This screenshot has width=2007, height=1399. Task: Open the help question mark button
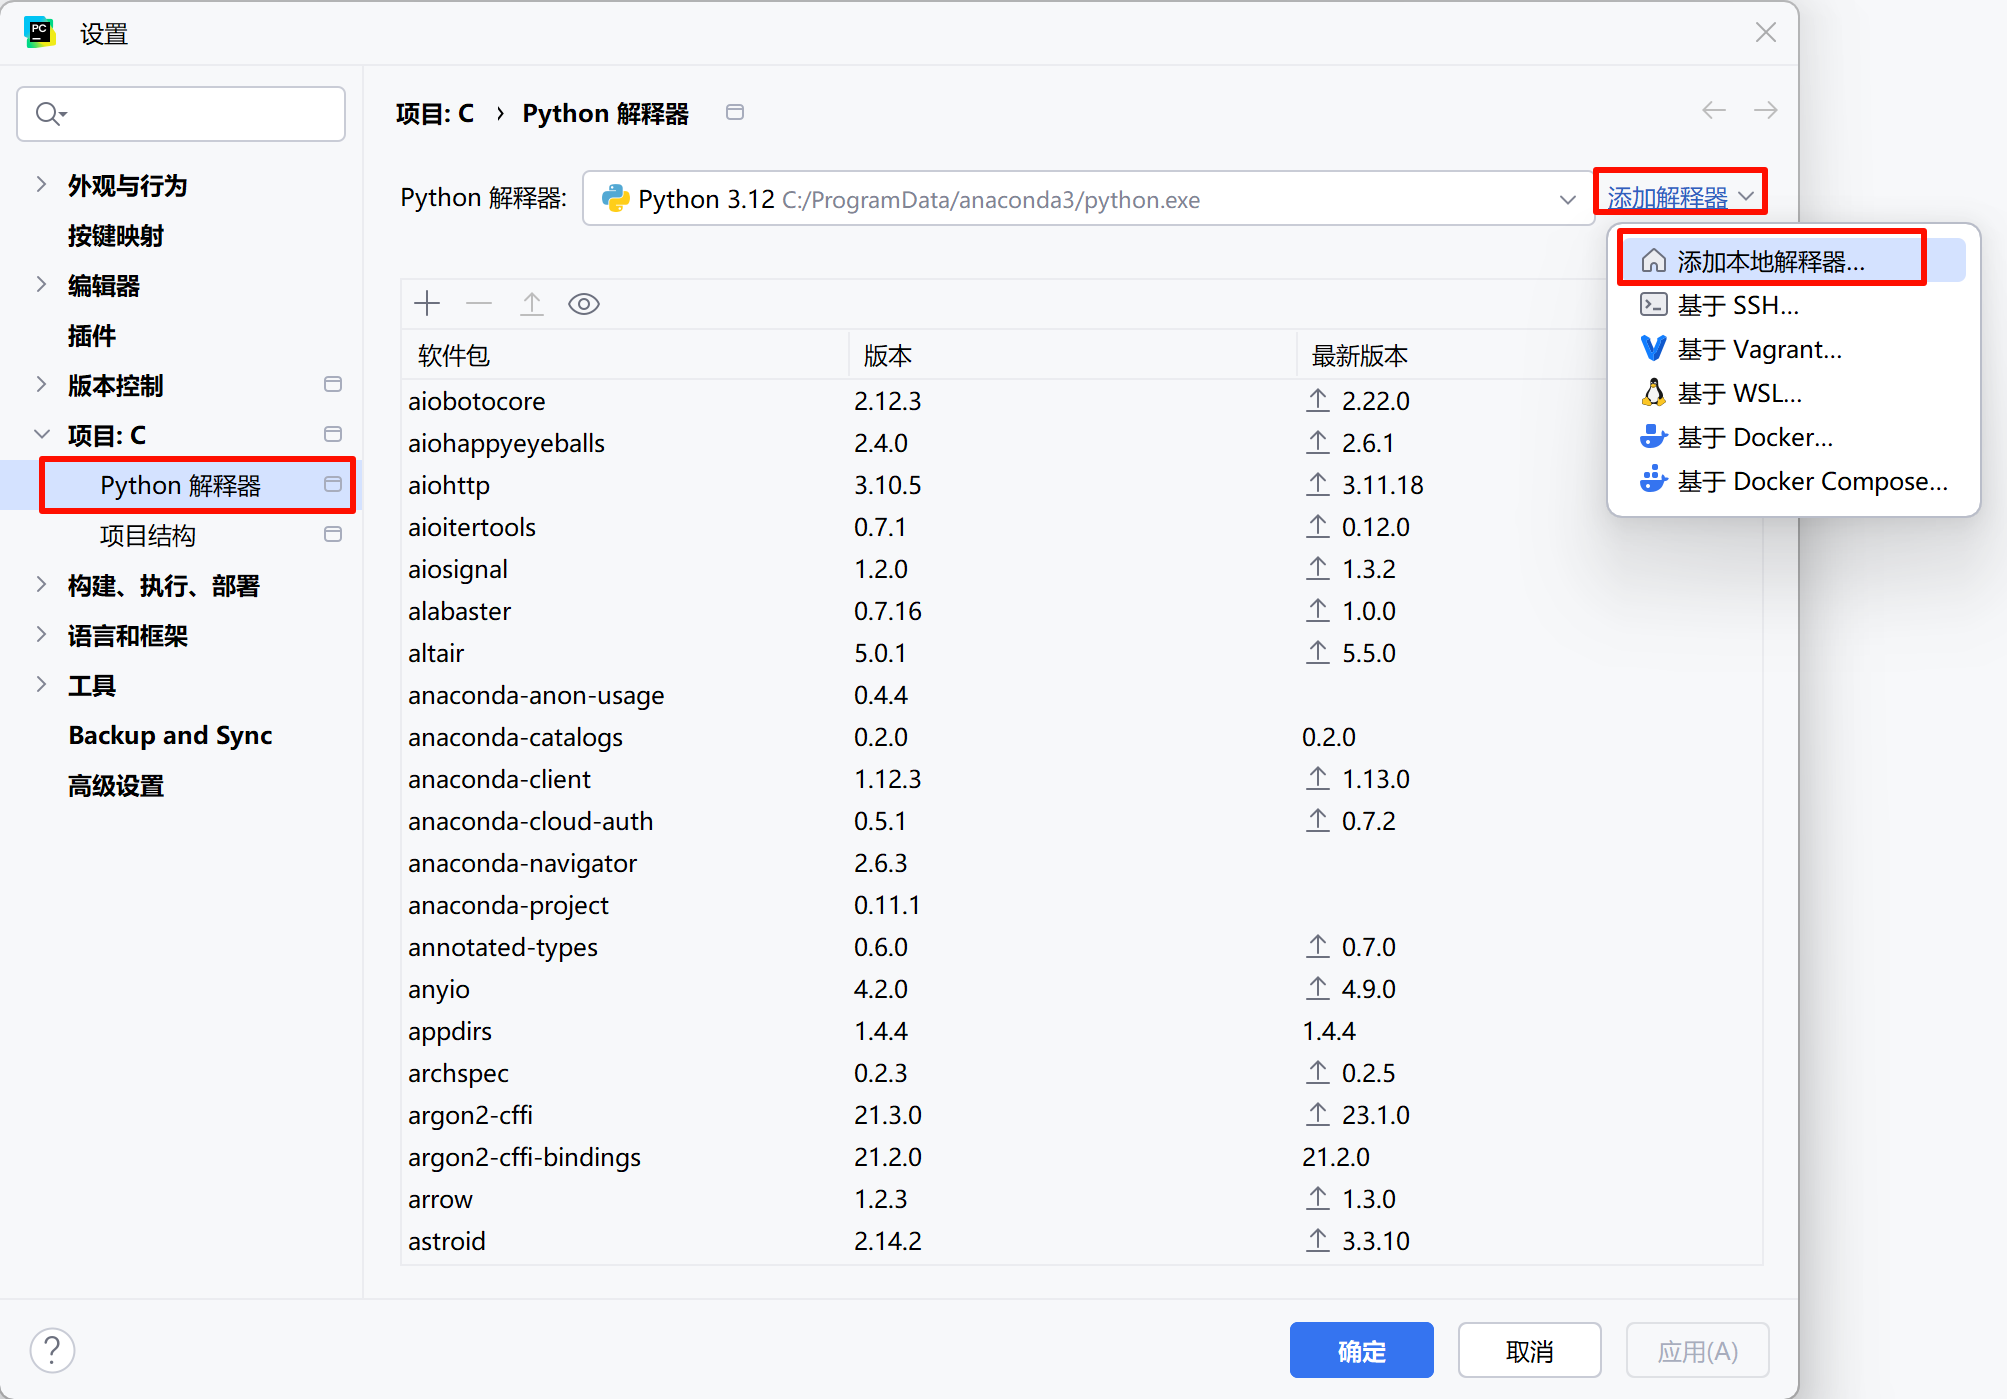(x=52, y=1350)
